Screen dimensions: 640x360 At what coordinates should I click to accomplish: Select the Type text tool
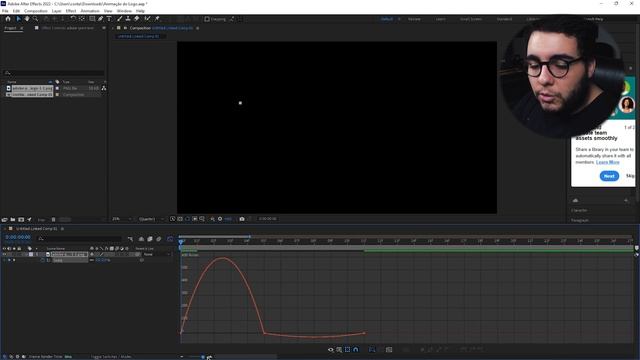[x=109, y=19]
